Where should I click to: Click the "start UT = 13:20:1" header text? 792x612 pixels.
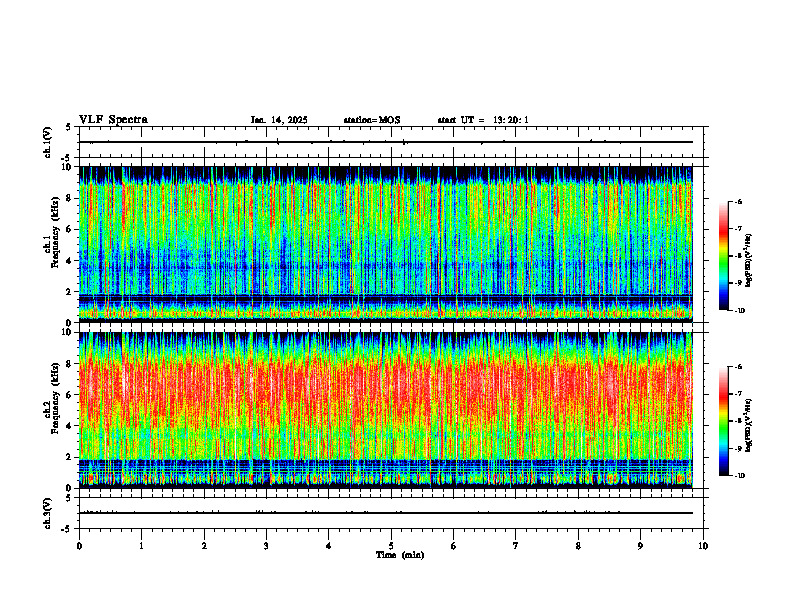pos(483,120)
